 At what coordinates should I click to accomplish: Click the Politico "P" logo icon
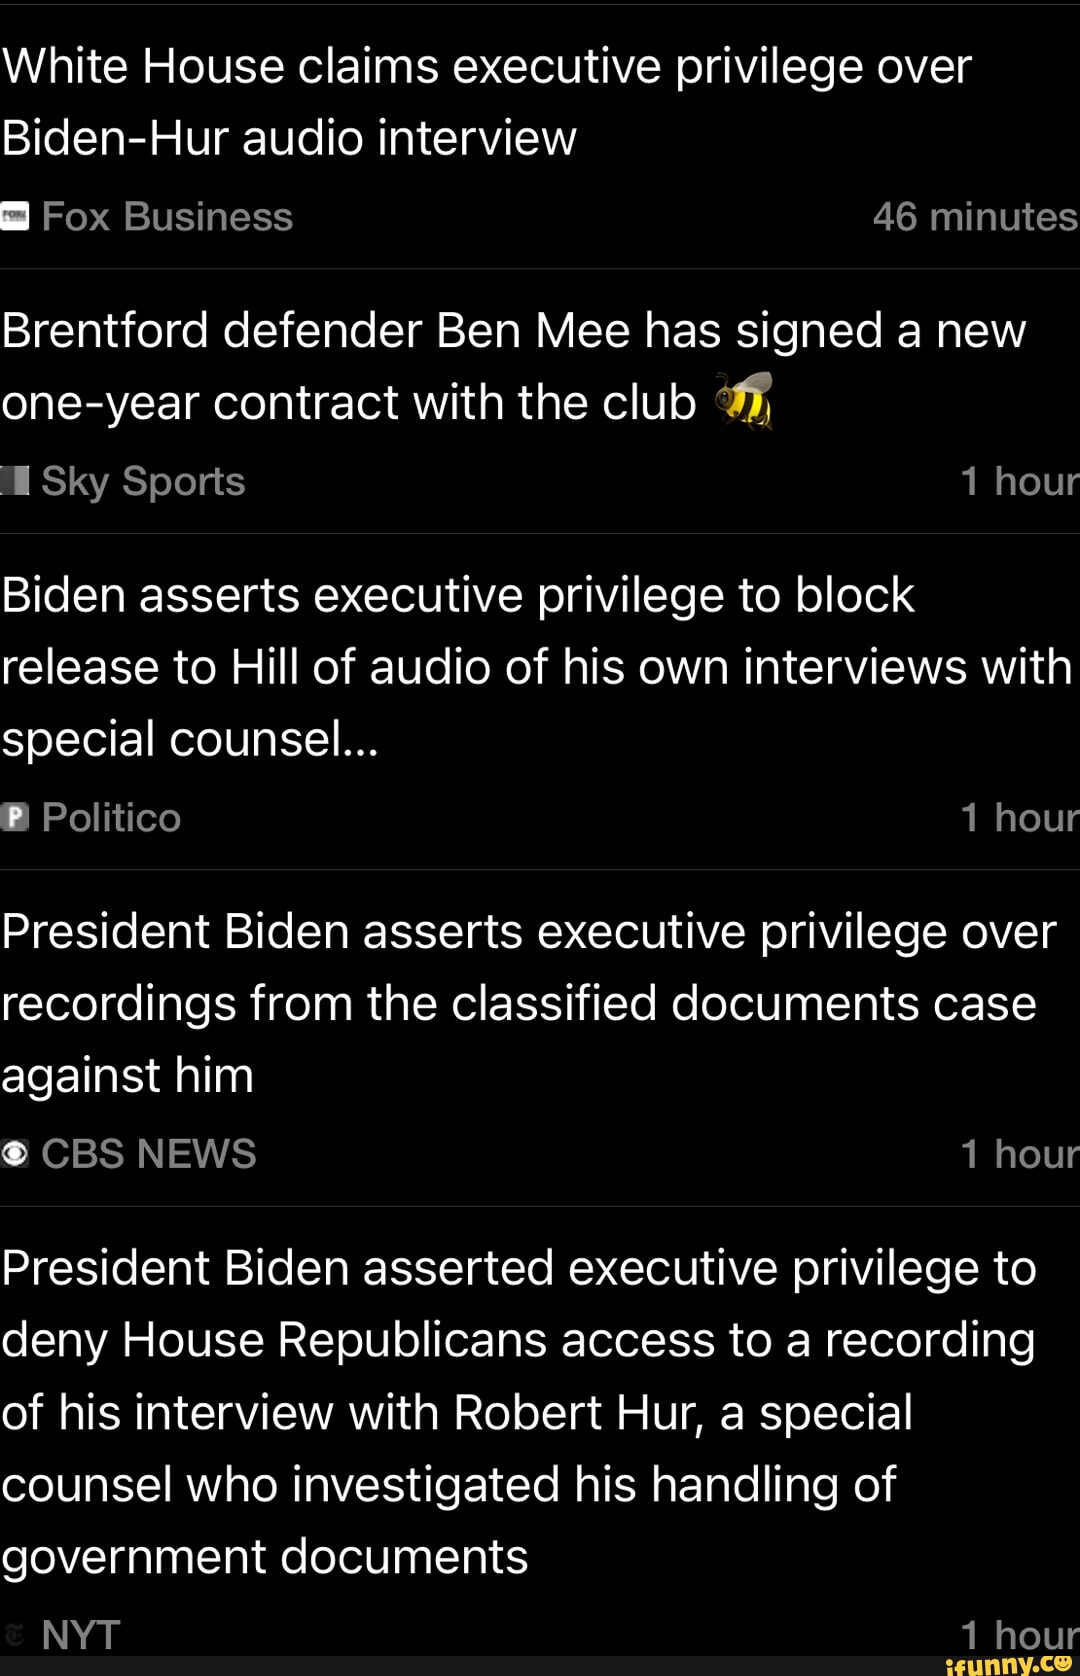(x=14, y=817)
